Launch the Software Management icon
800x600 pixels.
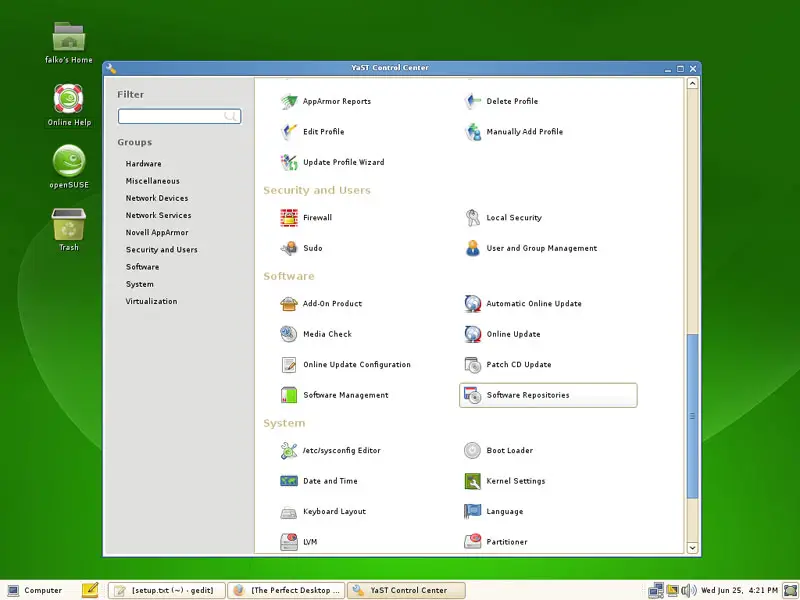click(x=289, y=395)
